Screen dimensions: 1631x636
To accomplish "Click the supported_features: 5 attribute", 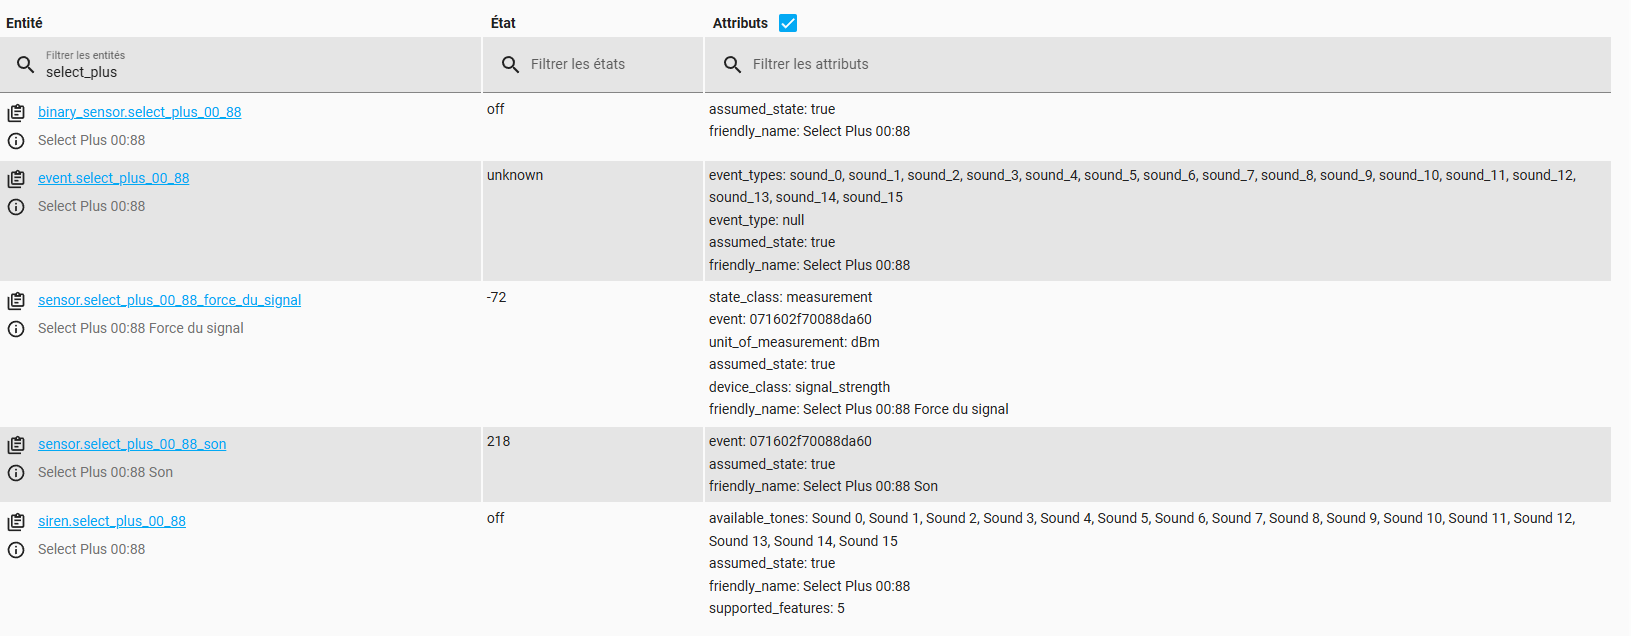I will 776,608.
